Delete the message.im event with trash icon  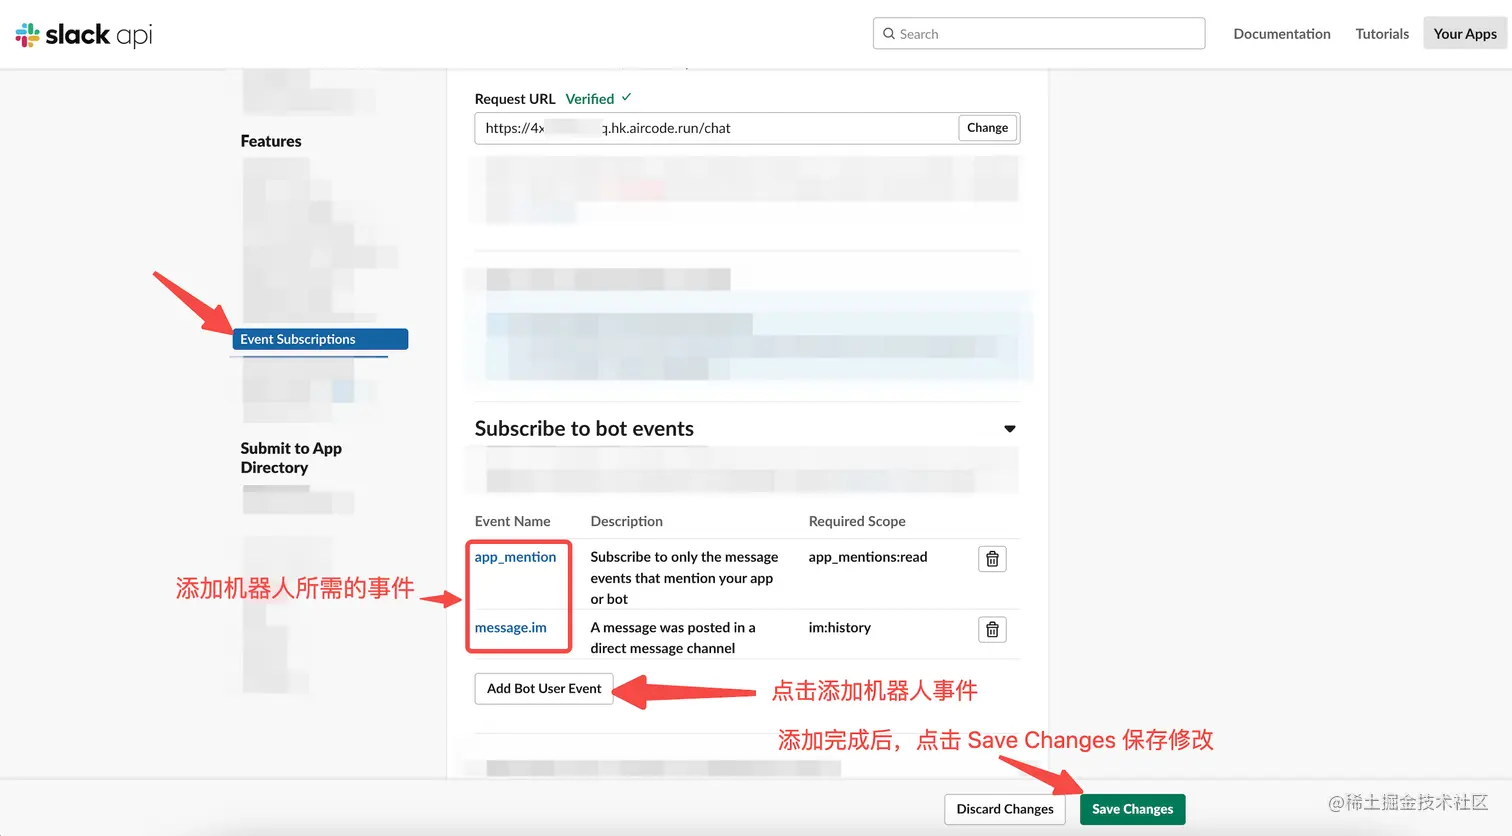992,630
